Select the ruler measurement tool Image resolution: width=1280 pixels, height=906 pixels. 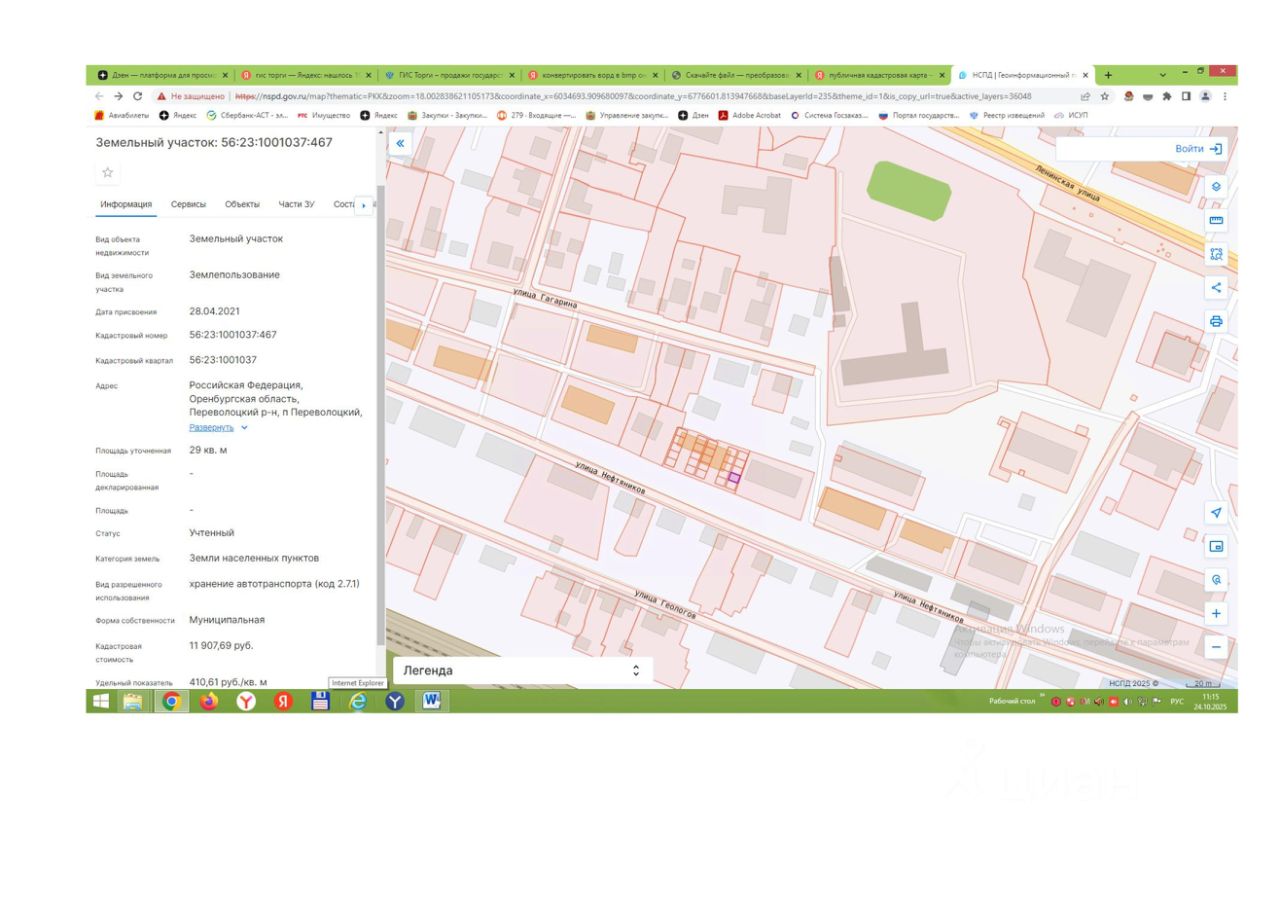coord(1216,220)
